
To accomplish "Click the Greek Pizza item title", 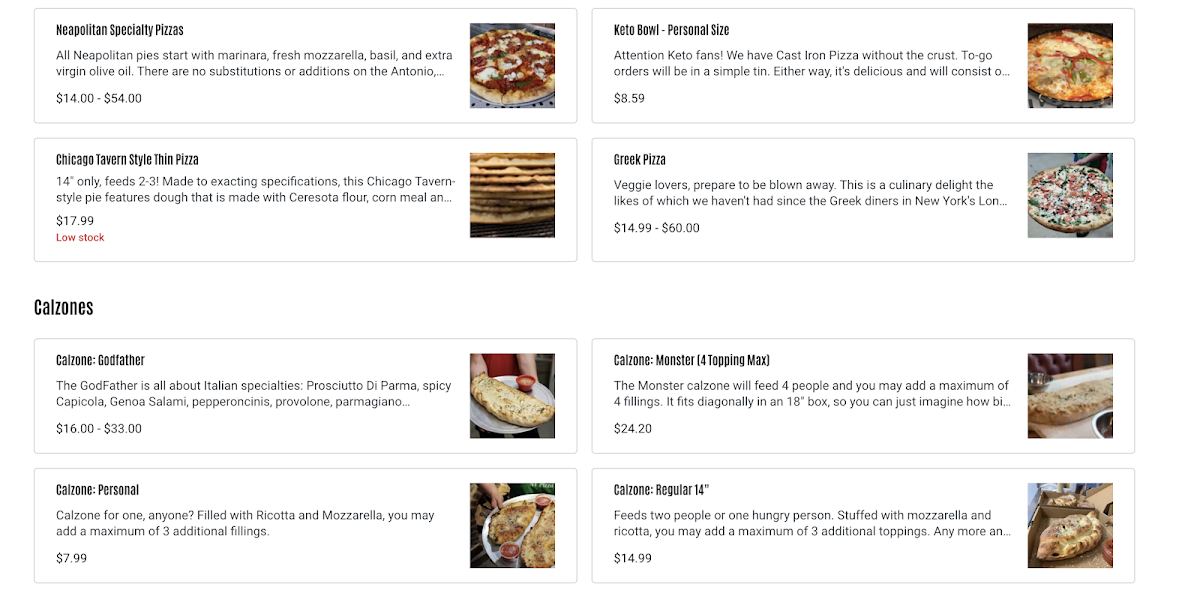I will point(639,160).
